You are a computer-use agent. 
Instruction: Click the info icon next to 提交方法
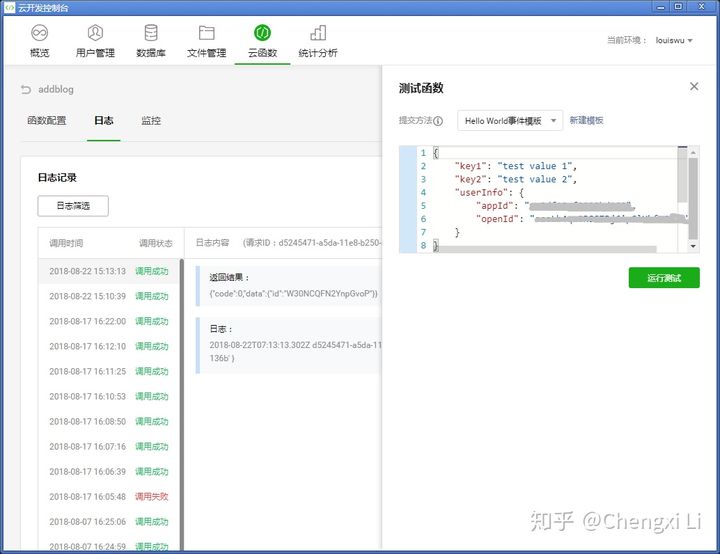tap(438, 121)
